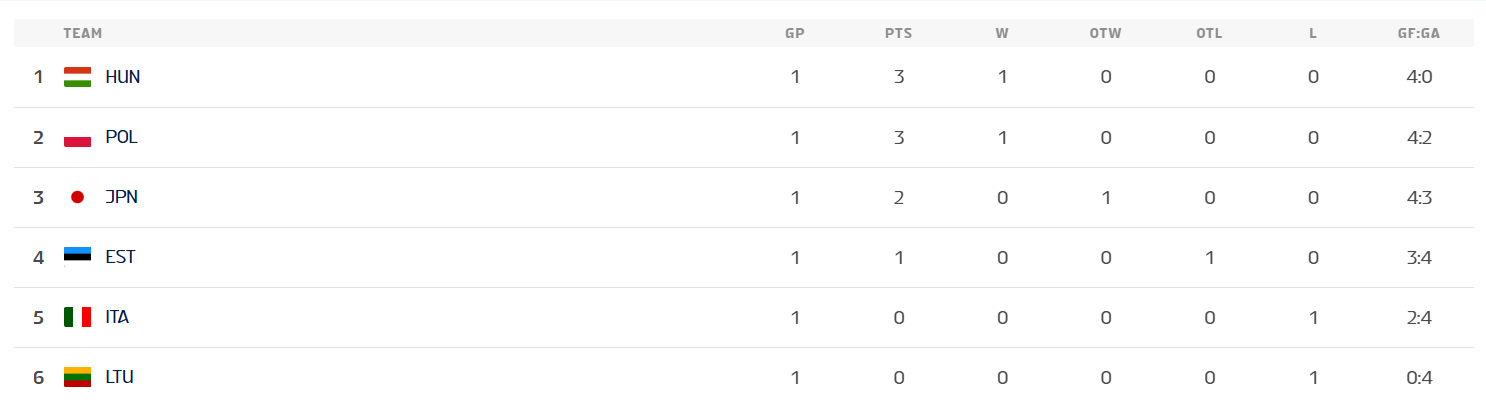This screenshot has width=1486, height=406.
Task: Click Hungary's 4:0 goal difference cell
Action: point(1419,77)
